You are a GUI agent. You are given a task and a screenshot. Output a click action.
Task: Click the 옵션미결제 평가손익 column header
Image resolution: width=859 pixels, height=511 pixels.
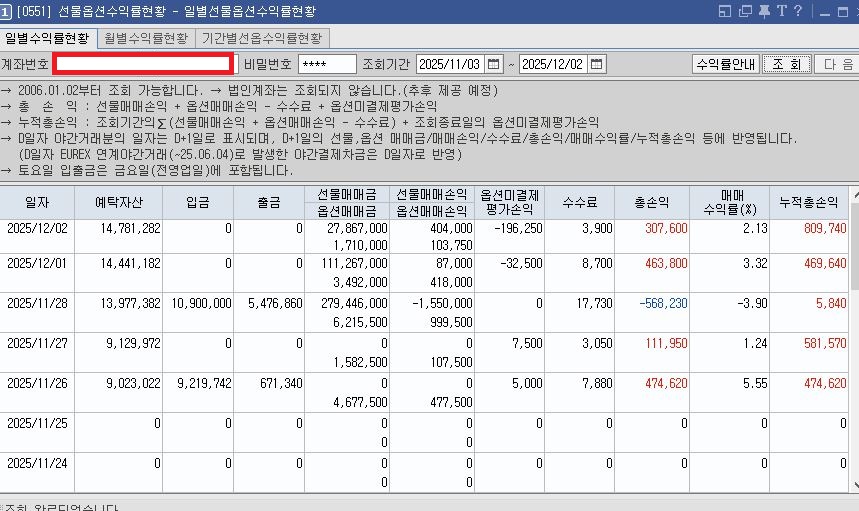coord(509,203)
